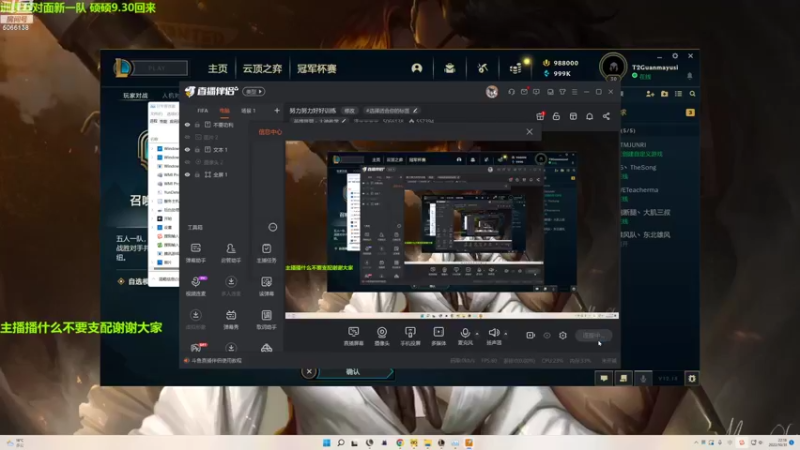Image resolution: width=800 pixels, height=450 pixels.
Task: Close the 信息中心 panel
Action: click(x=530, y=132)
